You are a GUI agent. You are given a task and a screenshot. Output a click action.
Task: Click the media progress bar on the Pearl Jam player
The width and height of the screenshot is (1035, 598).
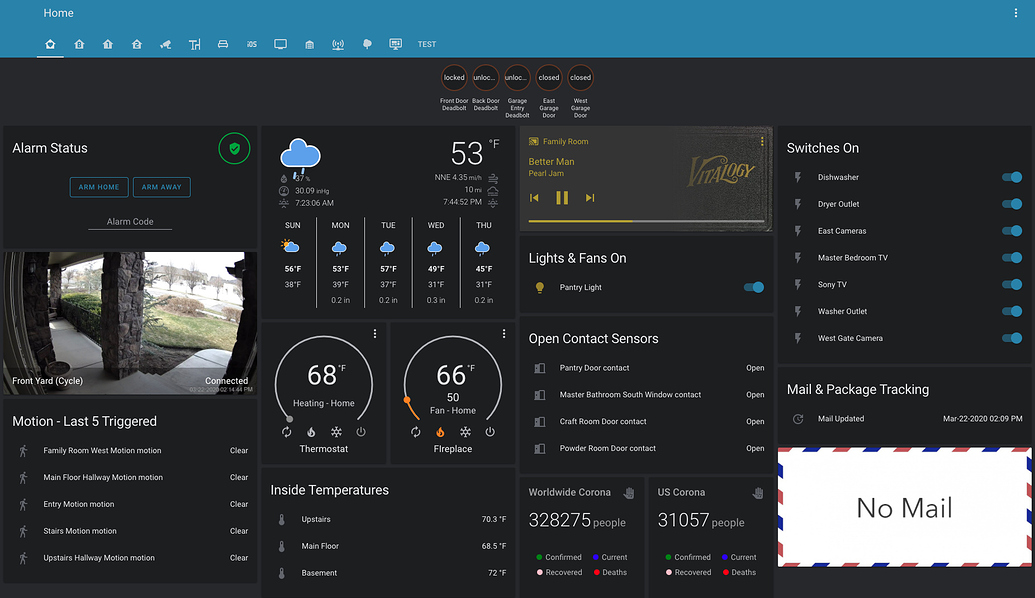pyautogui.click(x=645, y=218)
